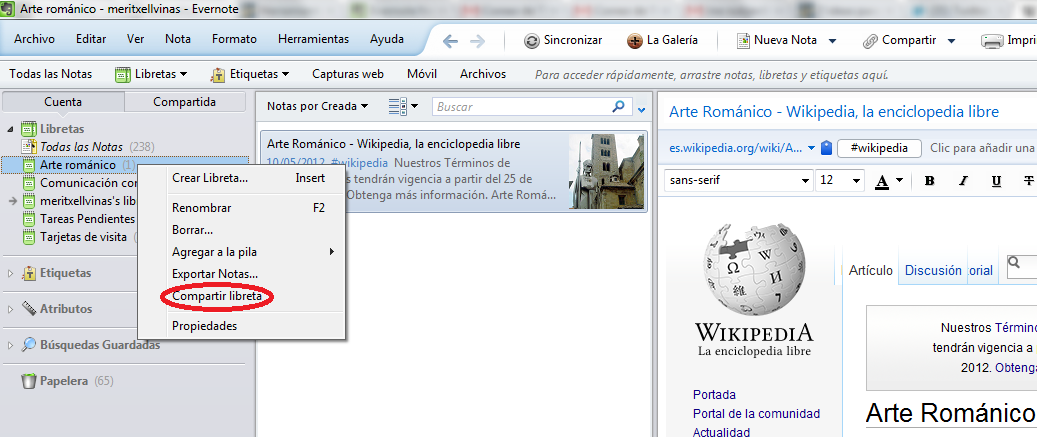1037x437 pixels.
Task: Click the forward navigation arrow
Action: 477,41
